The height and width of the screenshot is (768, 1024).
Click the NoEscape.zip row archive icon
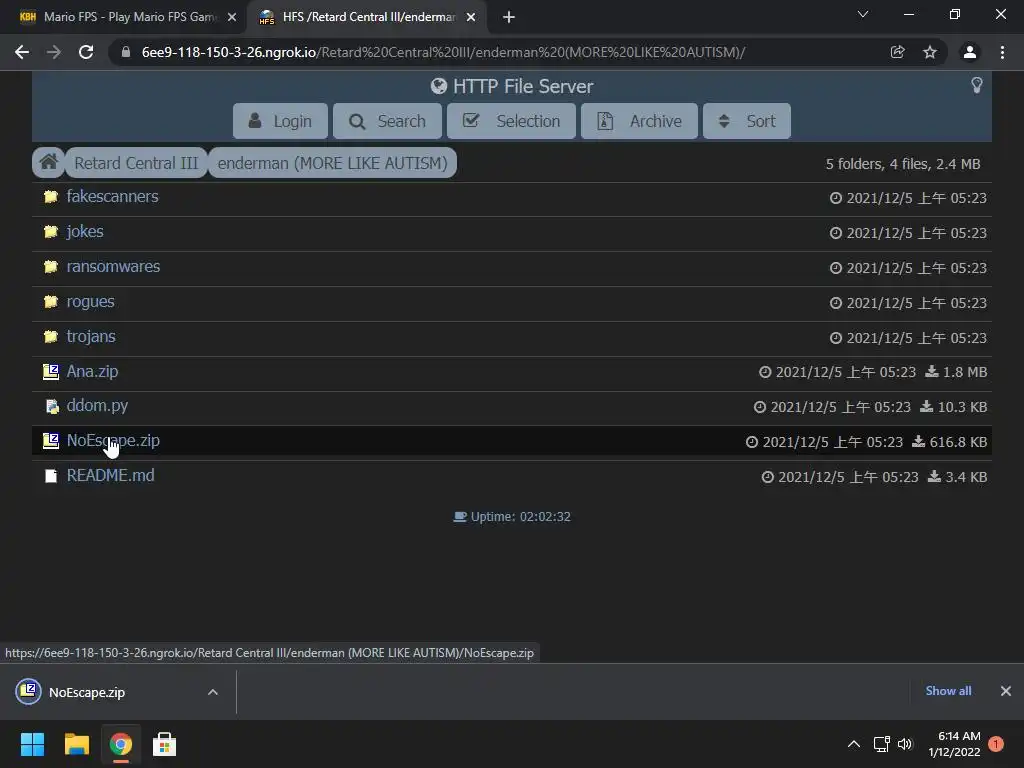pos(50,441)
